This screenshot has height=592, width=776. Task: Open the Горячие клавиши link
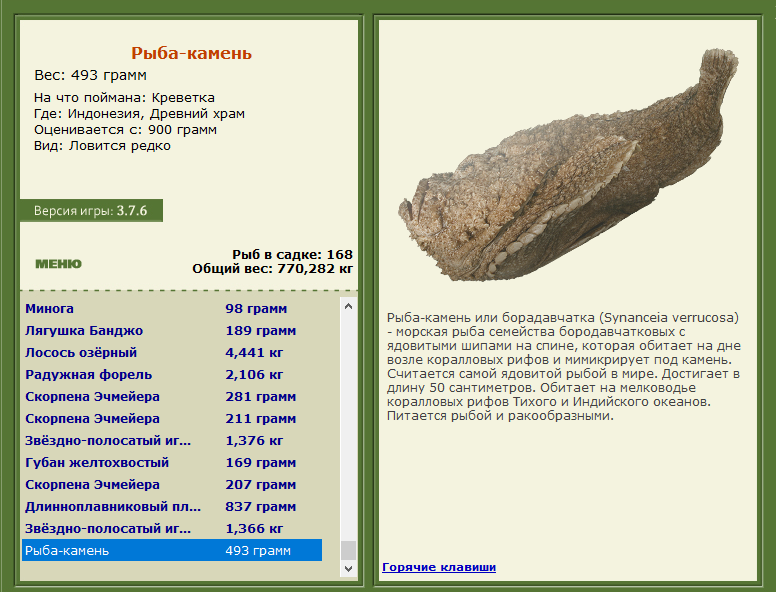tap(439, 567)
